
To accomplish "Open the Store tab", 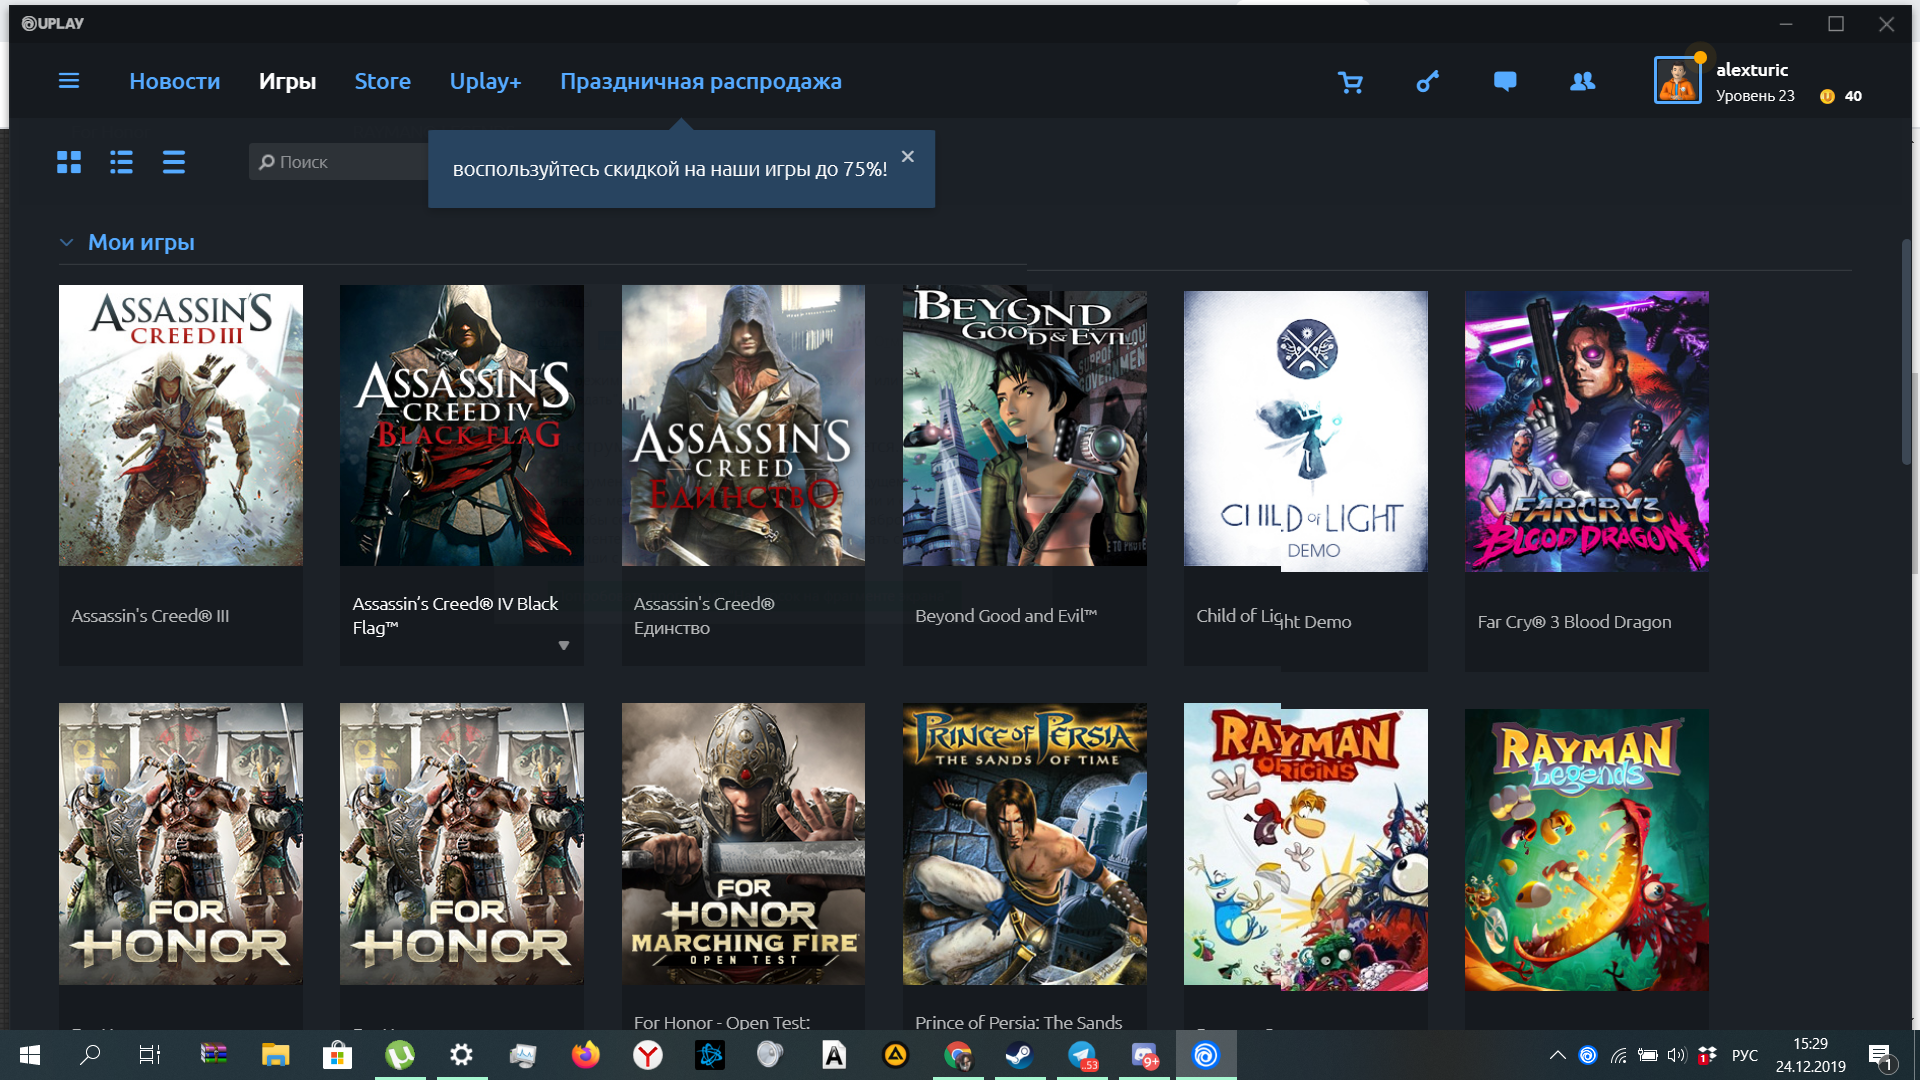I will coord(382,81).
